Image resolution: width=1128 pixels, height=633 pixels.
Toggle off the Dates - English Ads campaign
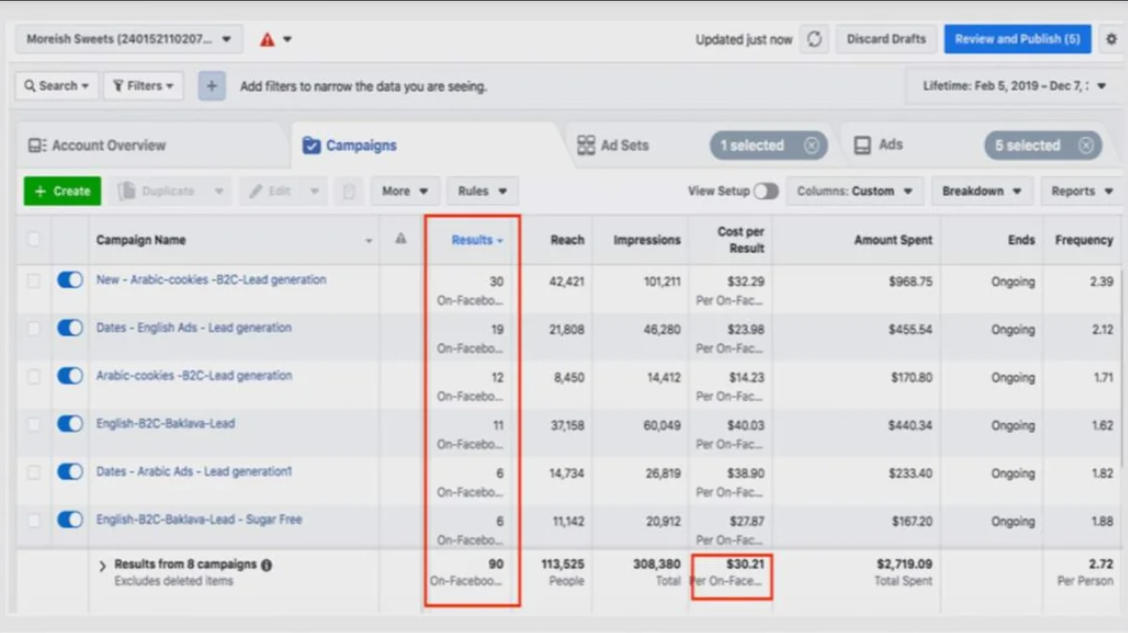70,328
